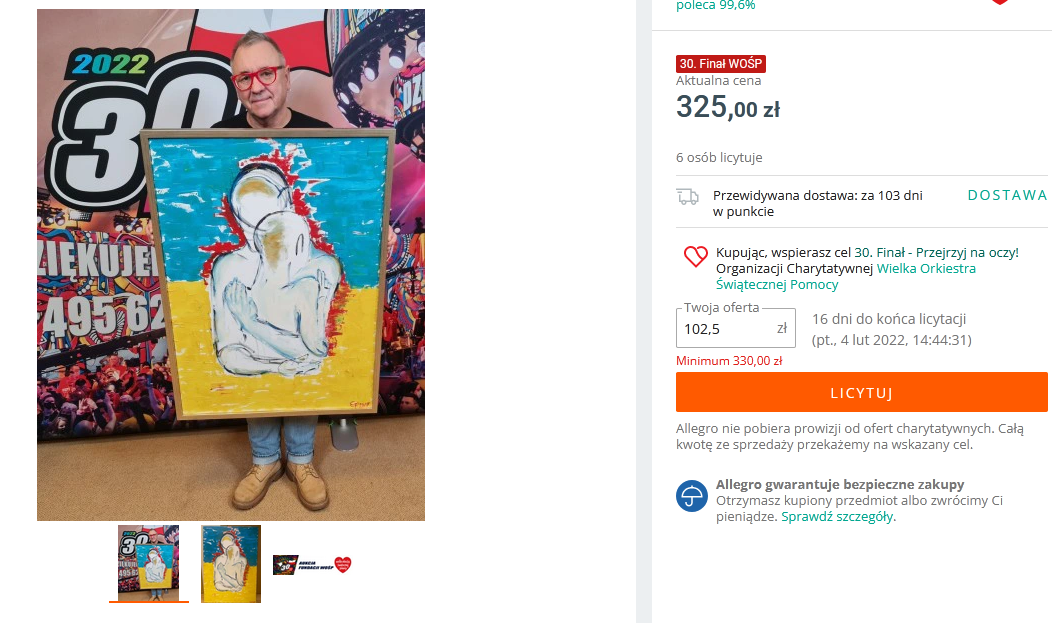Open the 30. Finał - Przejrzyj na oczy! link
The height and width of the screenshot is (623, 1052).
coord(936,253)
